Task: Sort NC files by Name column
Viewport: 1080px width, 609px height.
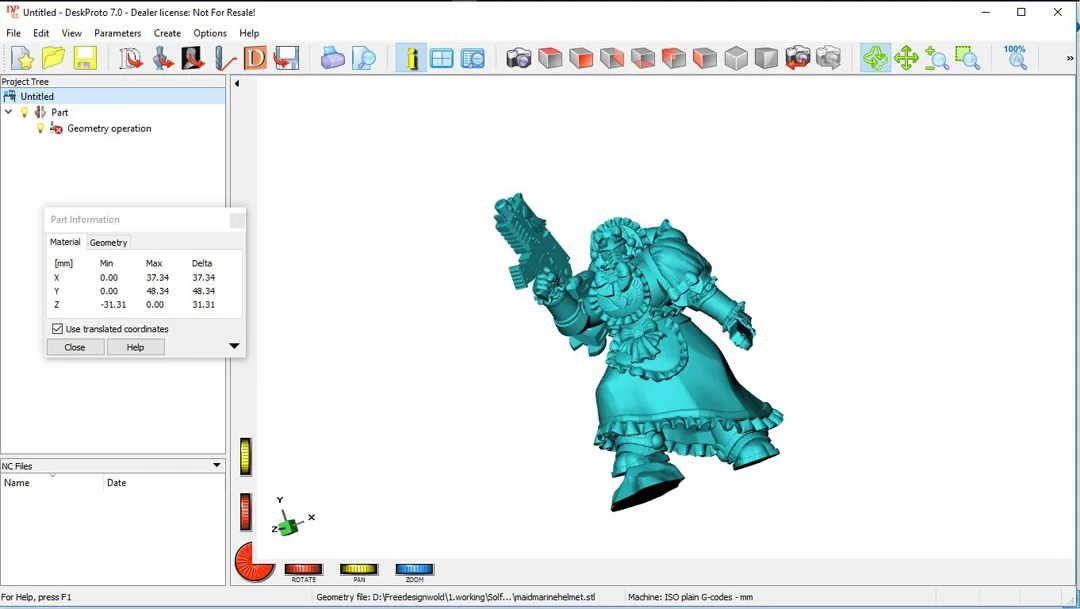Action: [52, 483]
